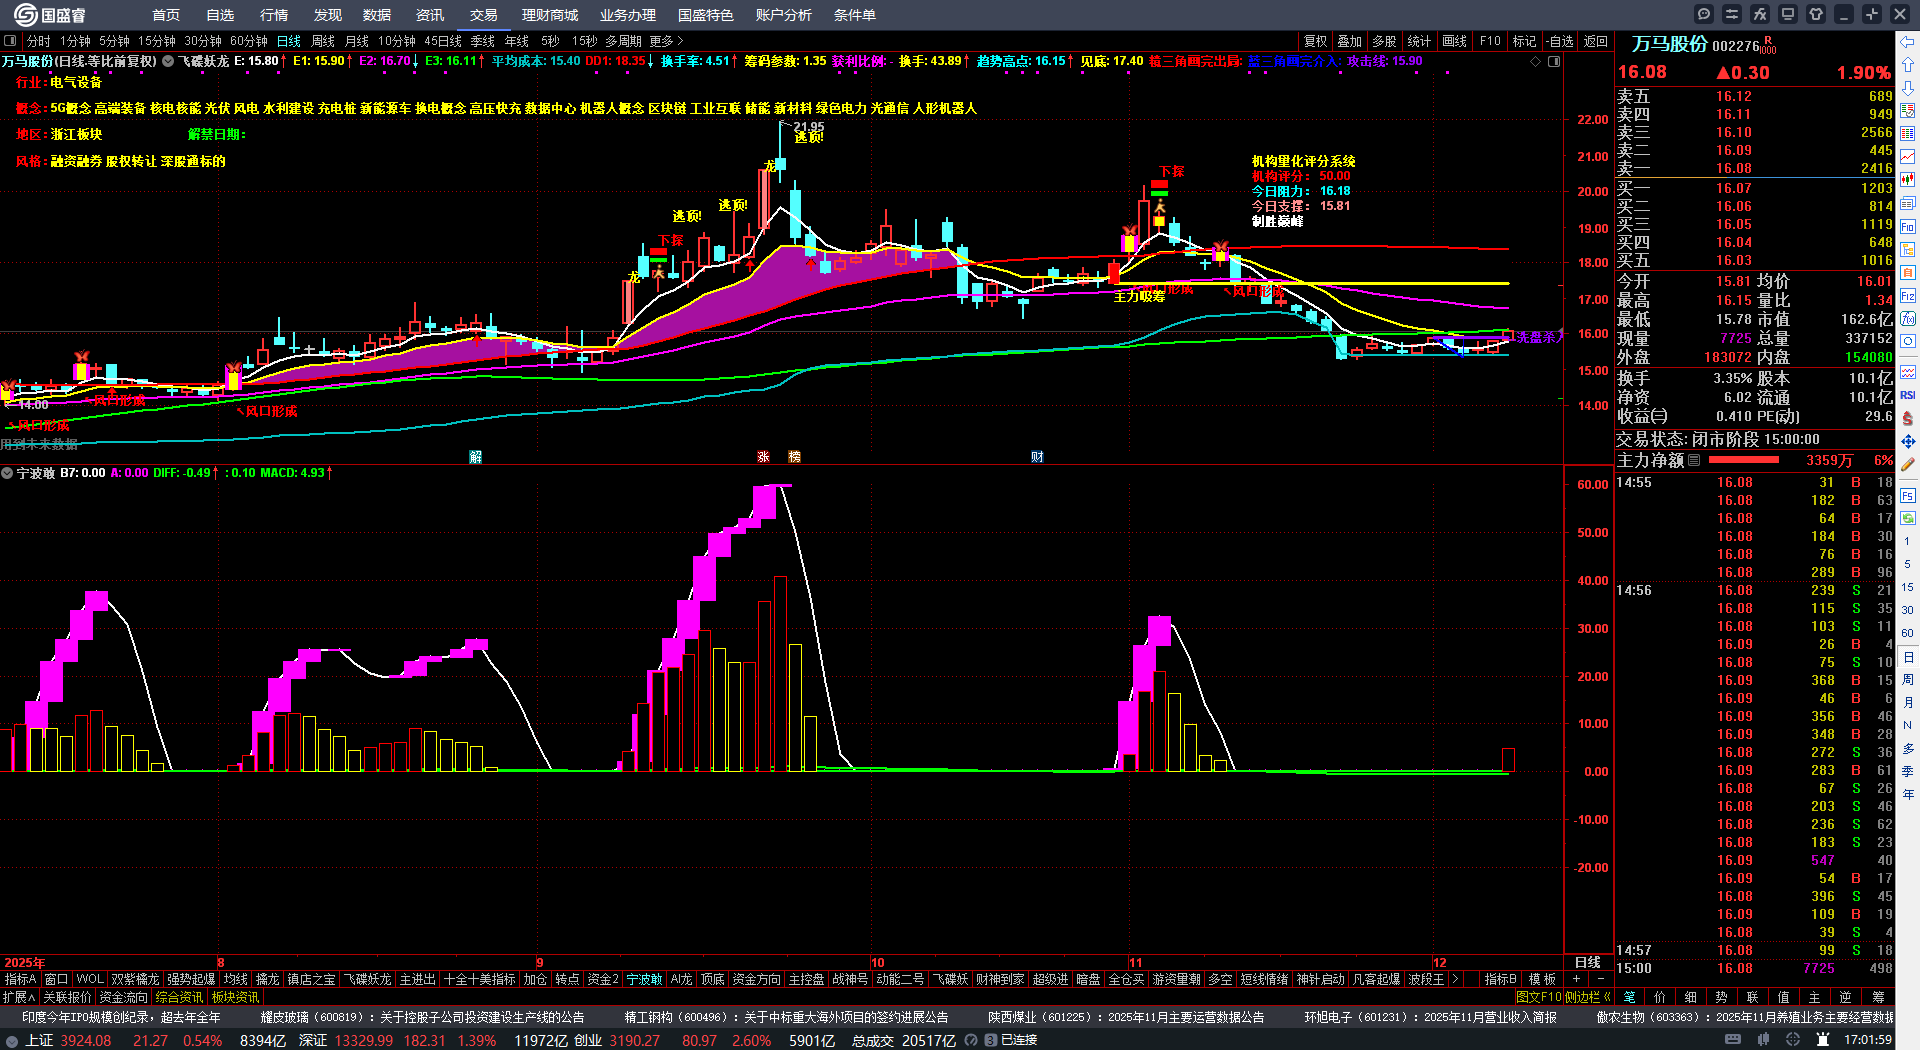Select the 5分钟 period

point(115,41)
